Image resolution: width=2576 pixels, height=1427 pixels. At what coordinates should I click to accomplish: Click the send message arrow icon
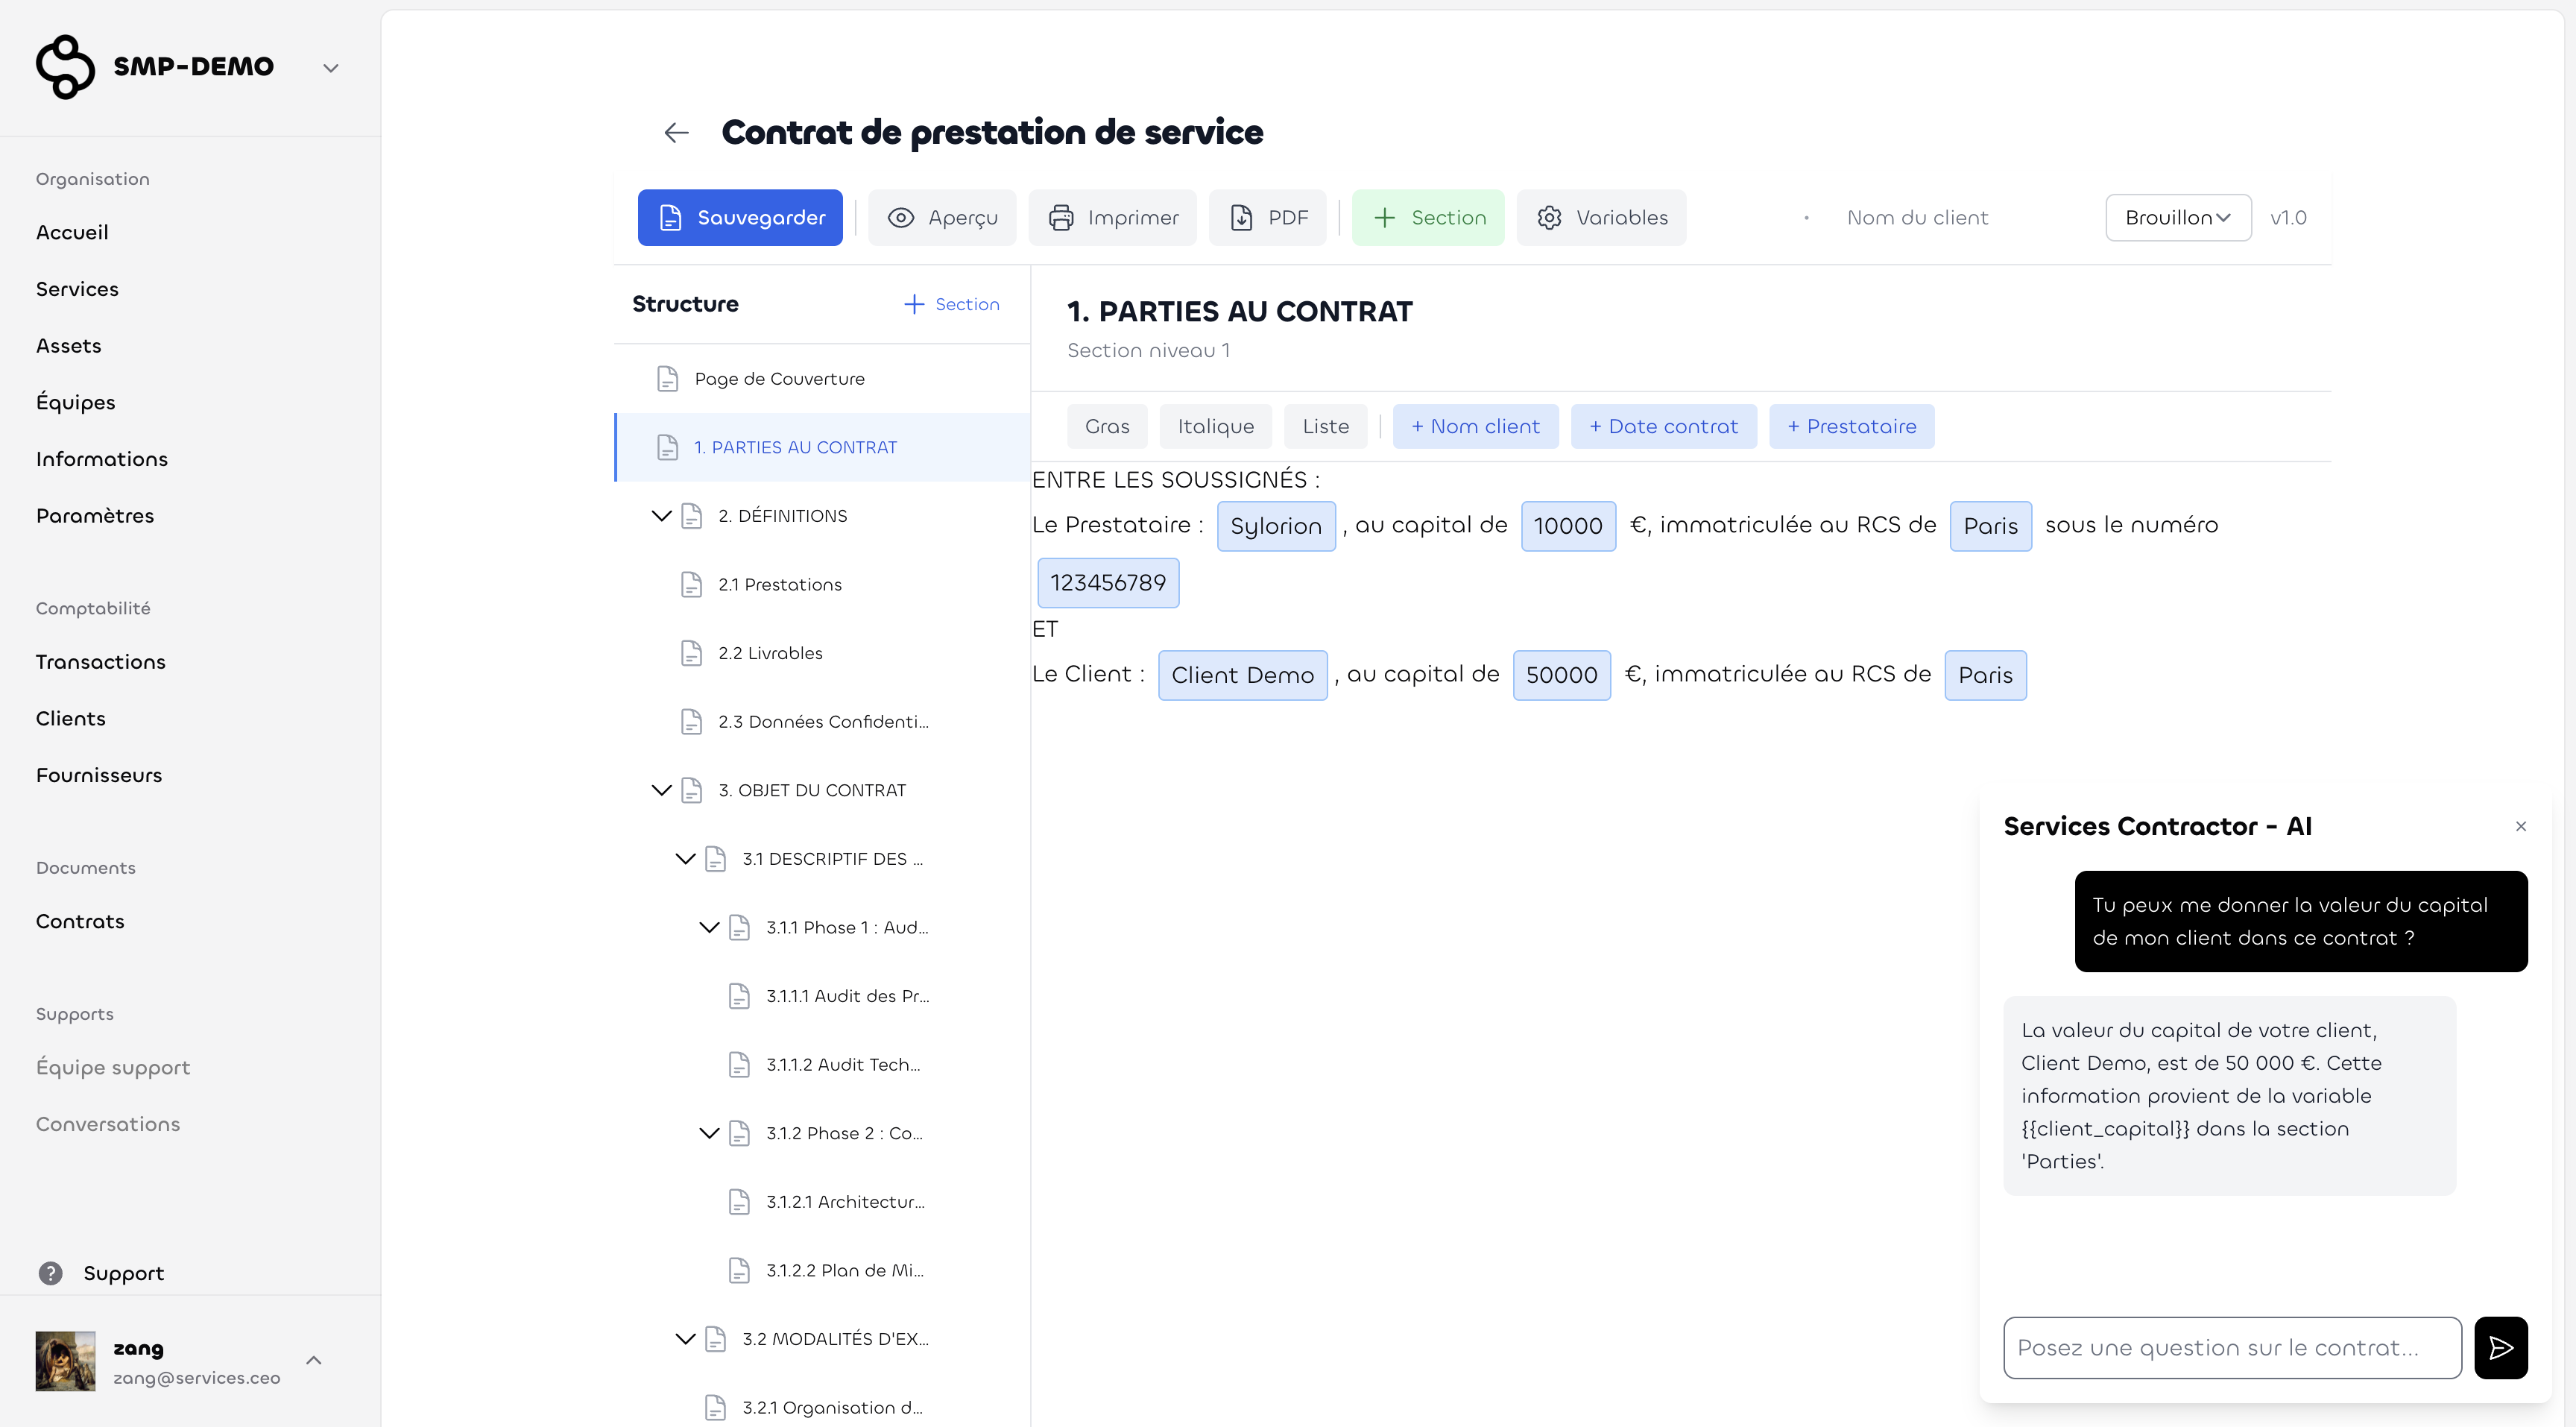click(2500, 1347)
